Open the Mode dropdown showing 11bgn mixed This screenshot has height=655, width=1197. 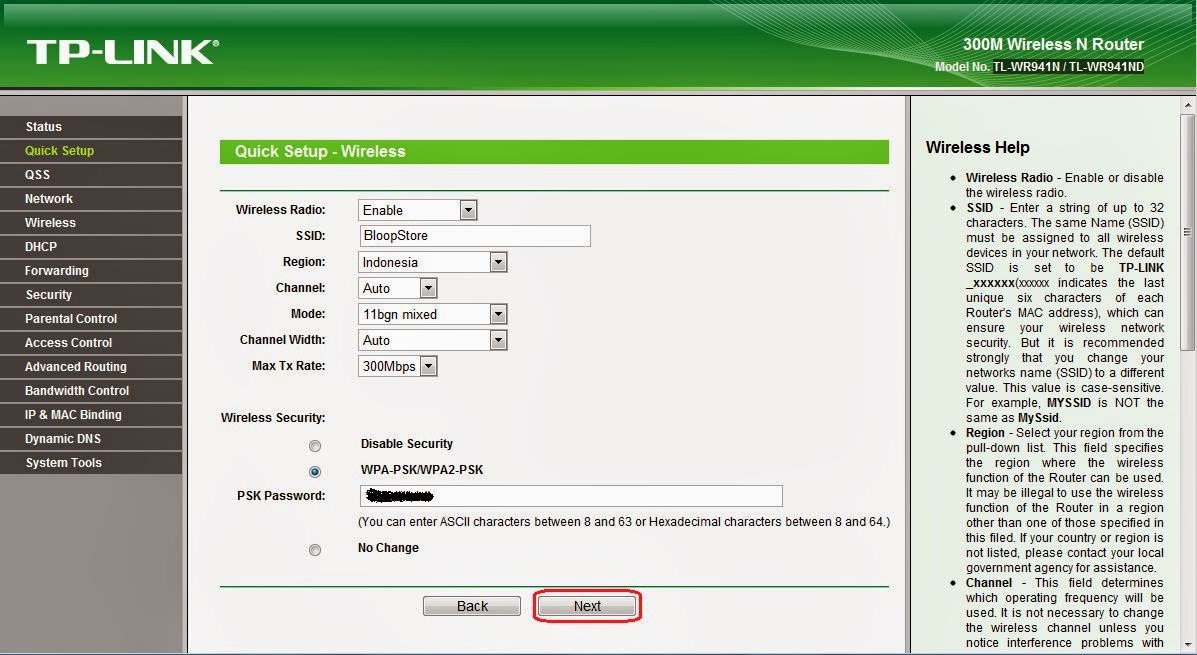click(497, 313)
